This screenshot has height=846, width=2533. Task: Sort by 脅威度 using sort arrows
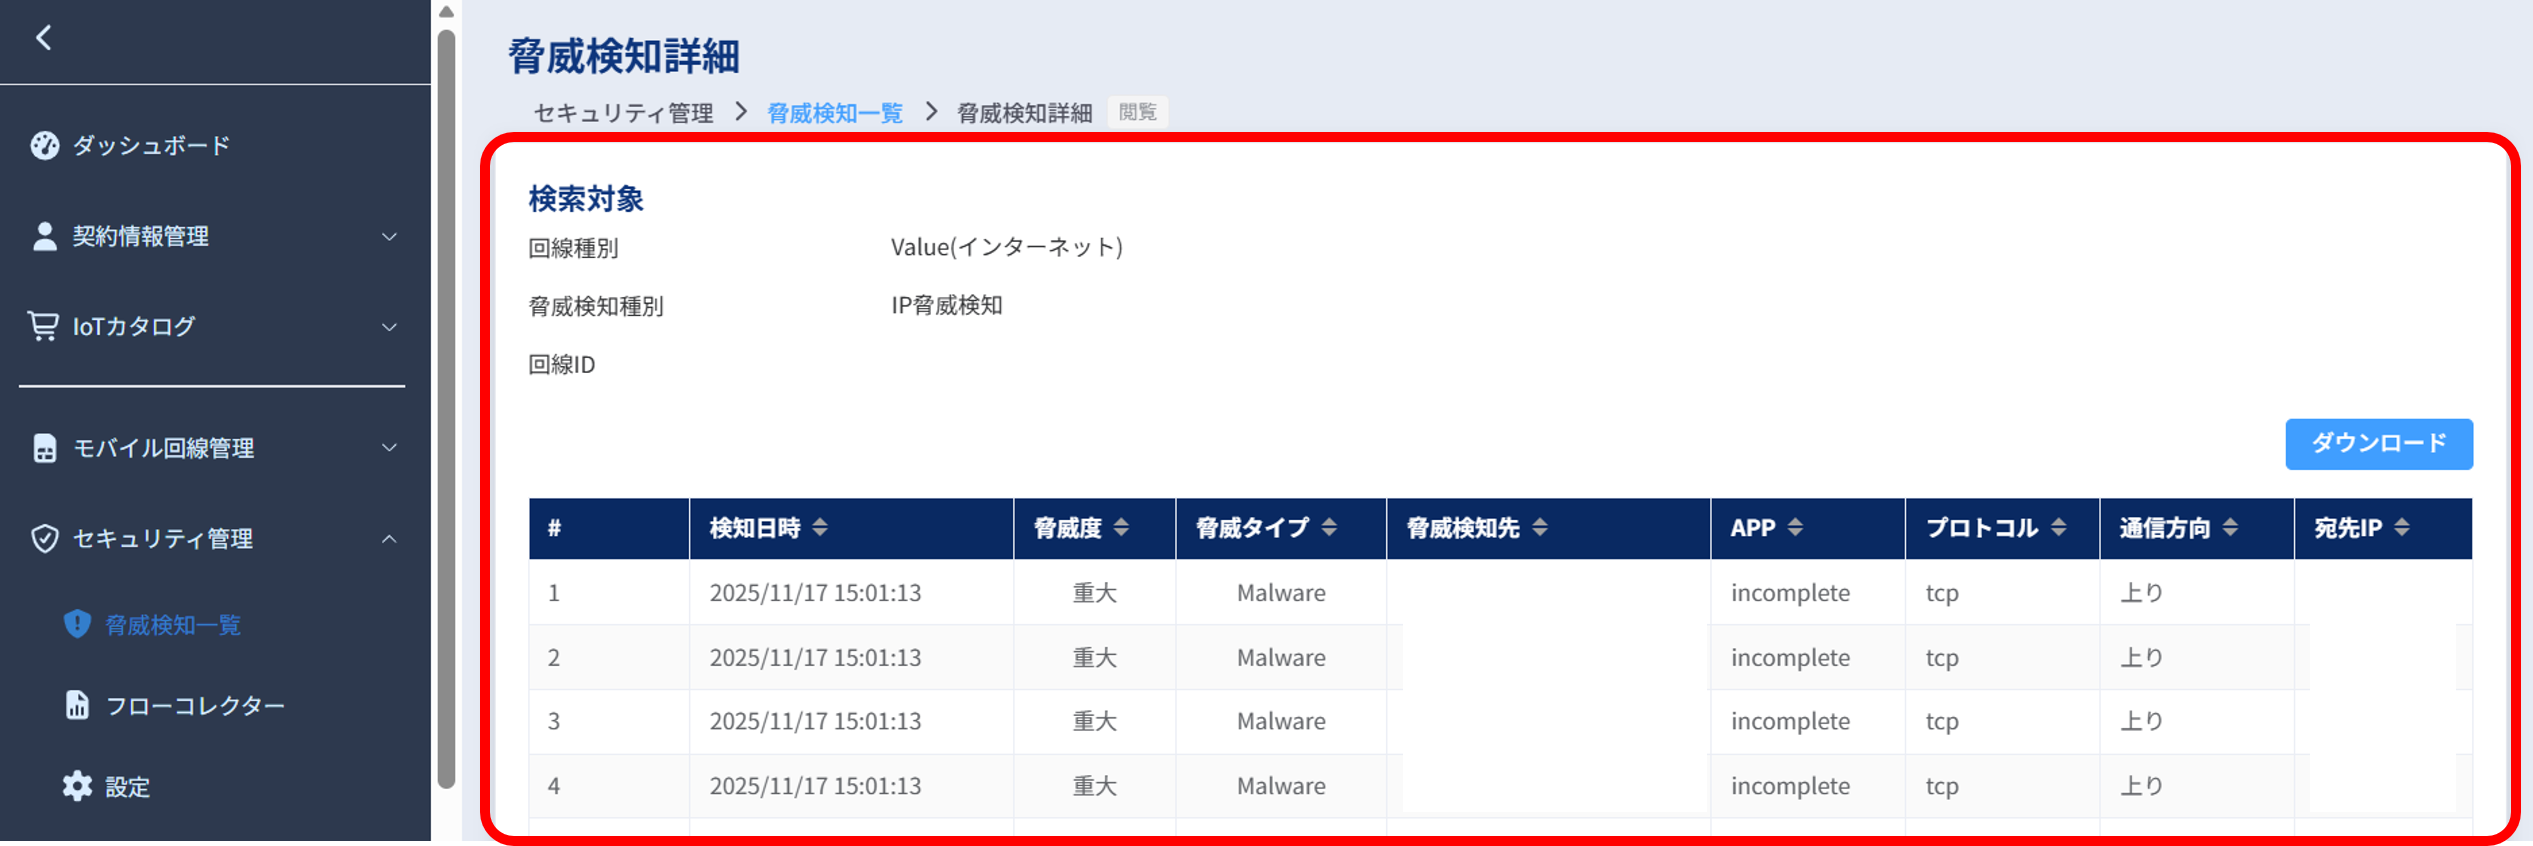point(1121,528)
